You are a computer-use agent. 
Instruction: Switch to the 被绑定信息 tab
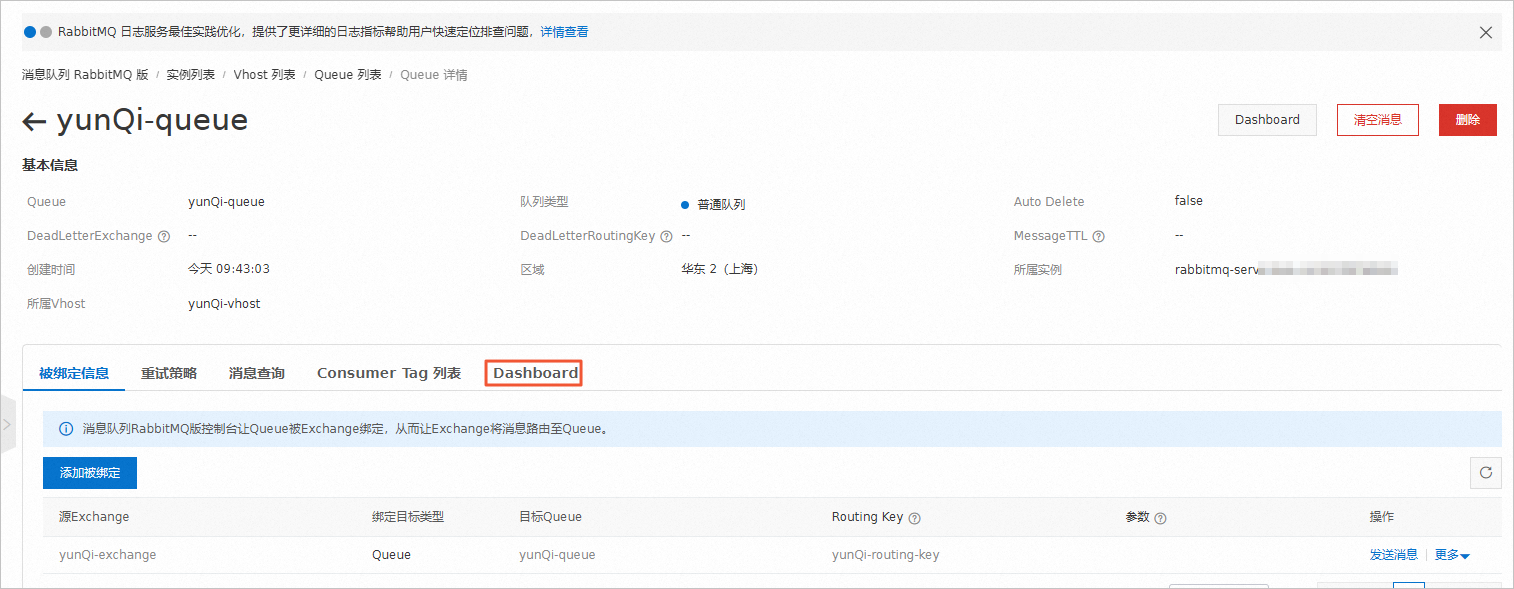tap(74, 373)
